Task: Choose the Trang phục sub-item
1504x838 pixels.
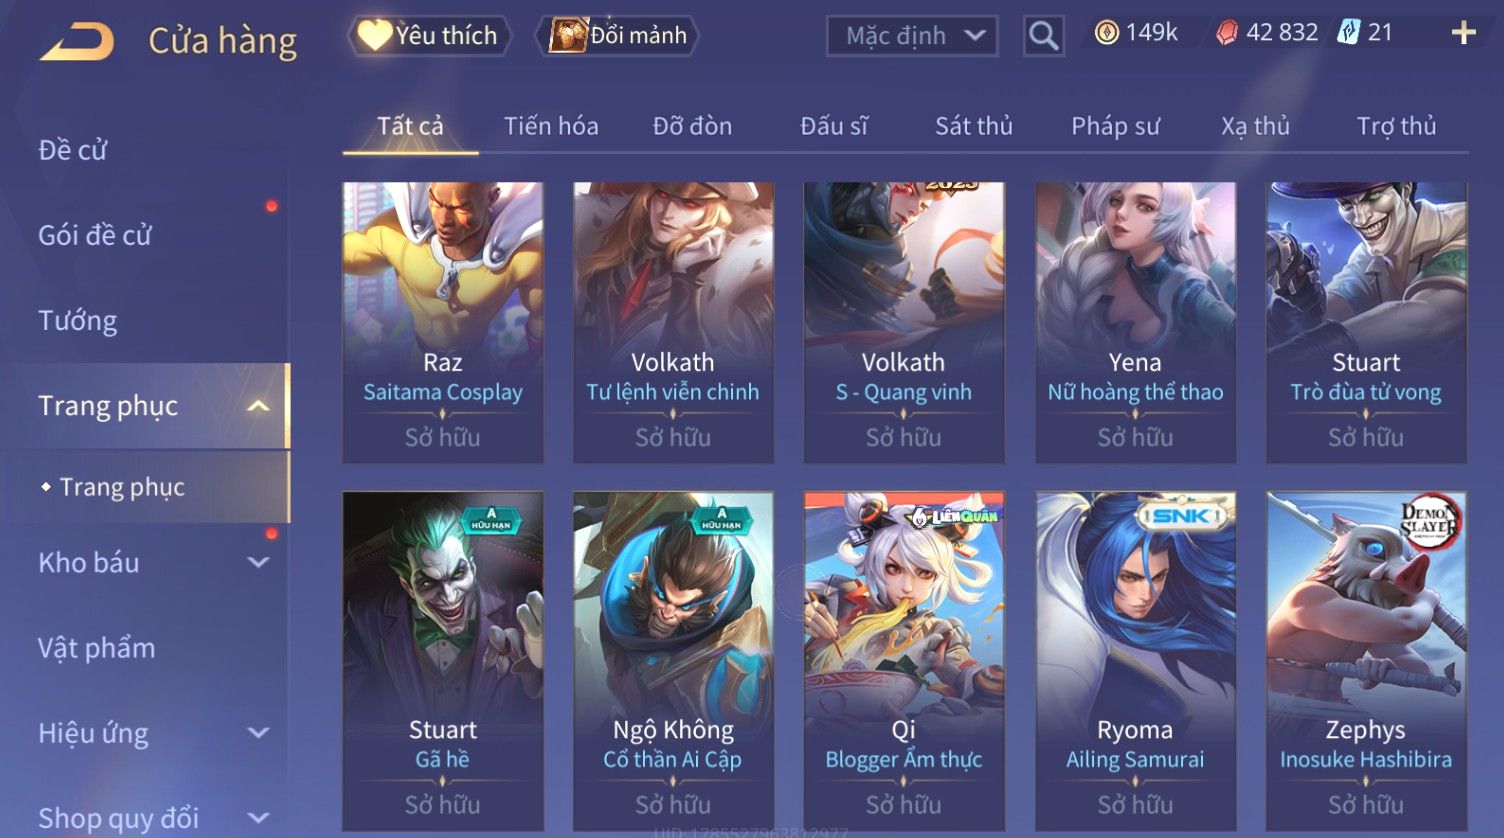Action: 122,487
